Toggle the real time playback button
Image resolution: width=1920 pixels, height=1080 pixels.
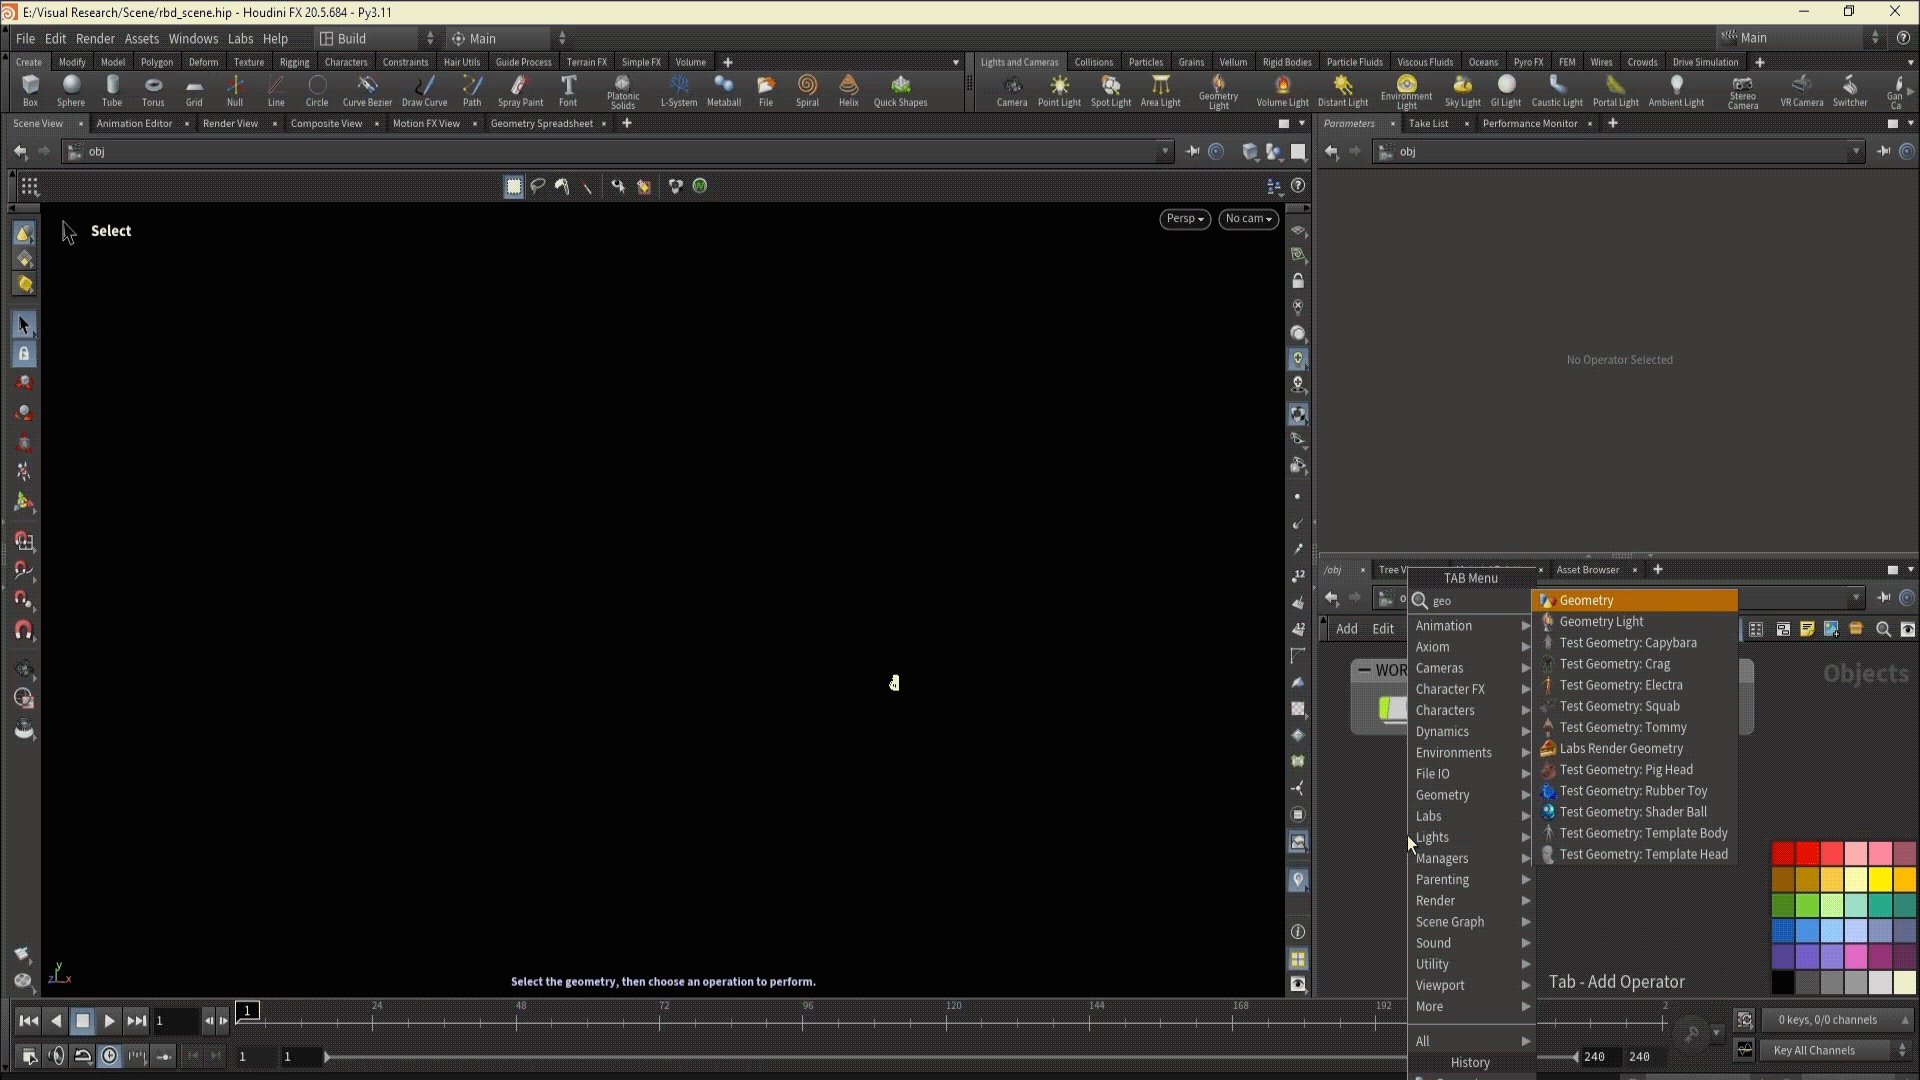(110, 1056)
